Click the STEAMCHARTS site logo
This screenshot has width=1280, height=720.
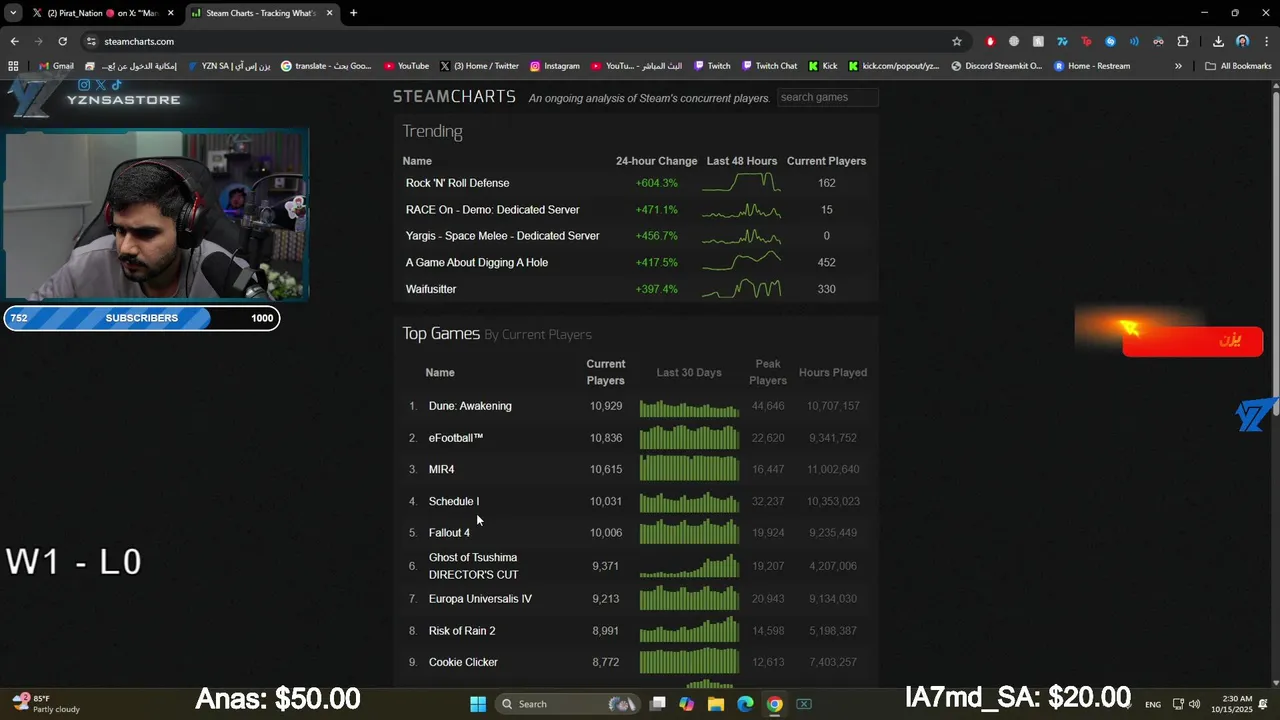tap(454, 97)
